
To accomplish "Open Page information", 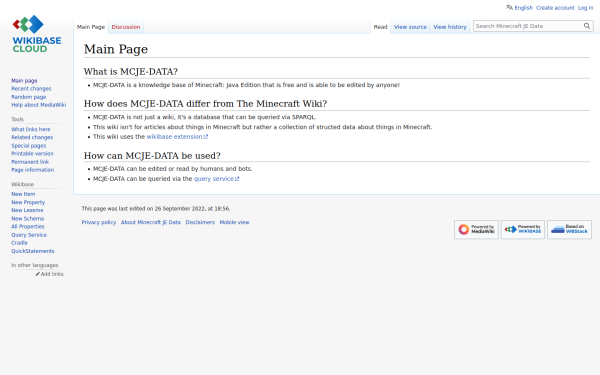I will click(x=33, y=170).
